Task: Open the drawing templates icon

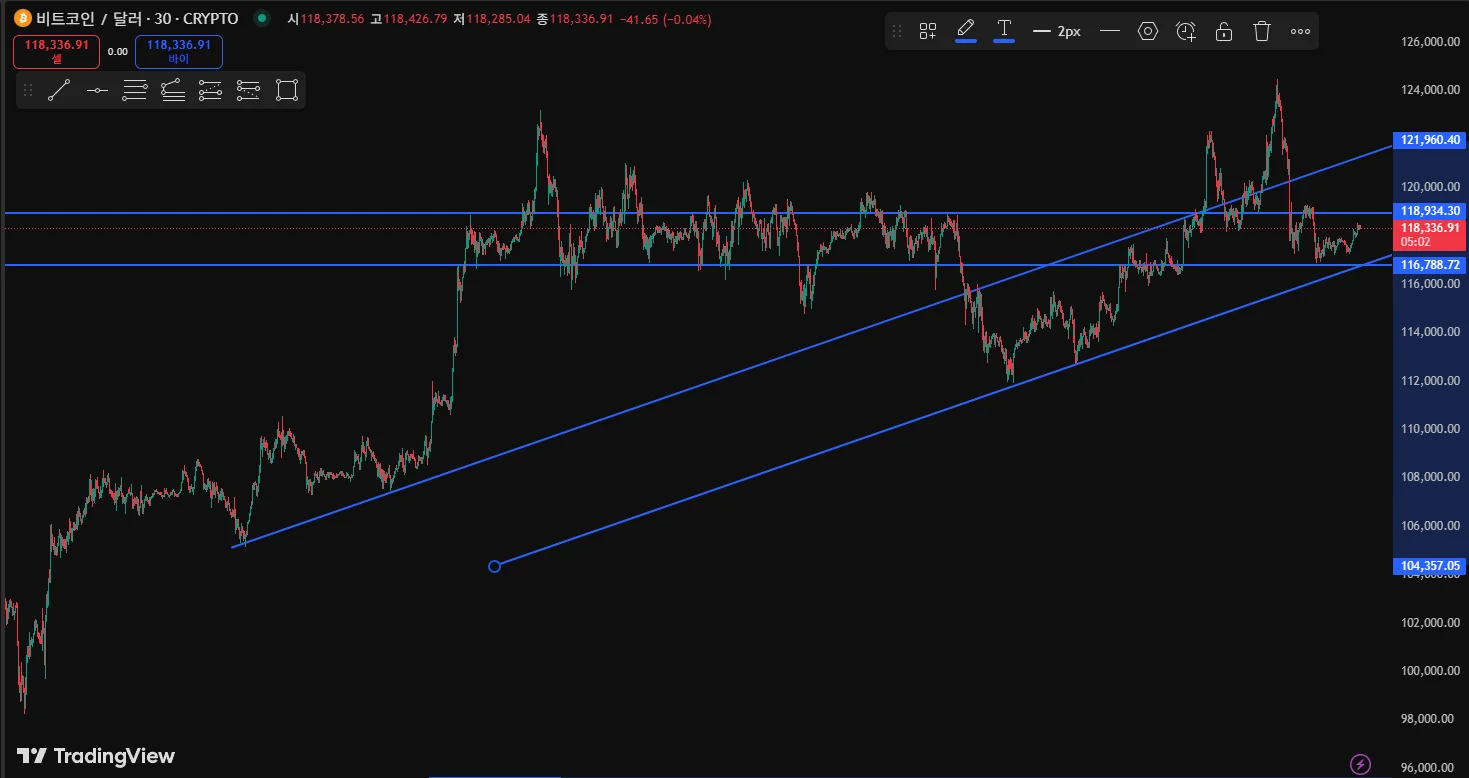Action: [x=928, y=31]
